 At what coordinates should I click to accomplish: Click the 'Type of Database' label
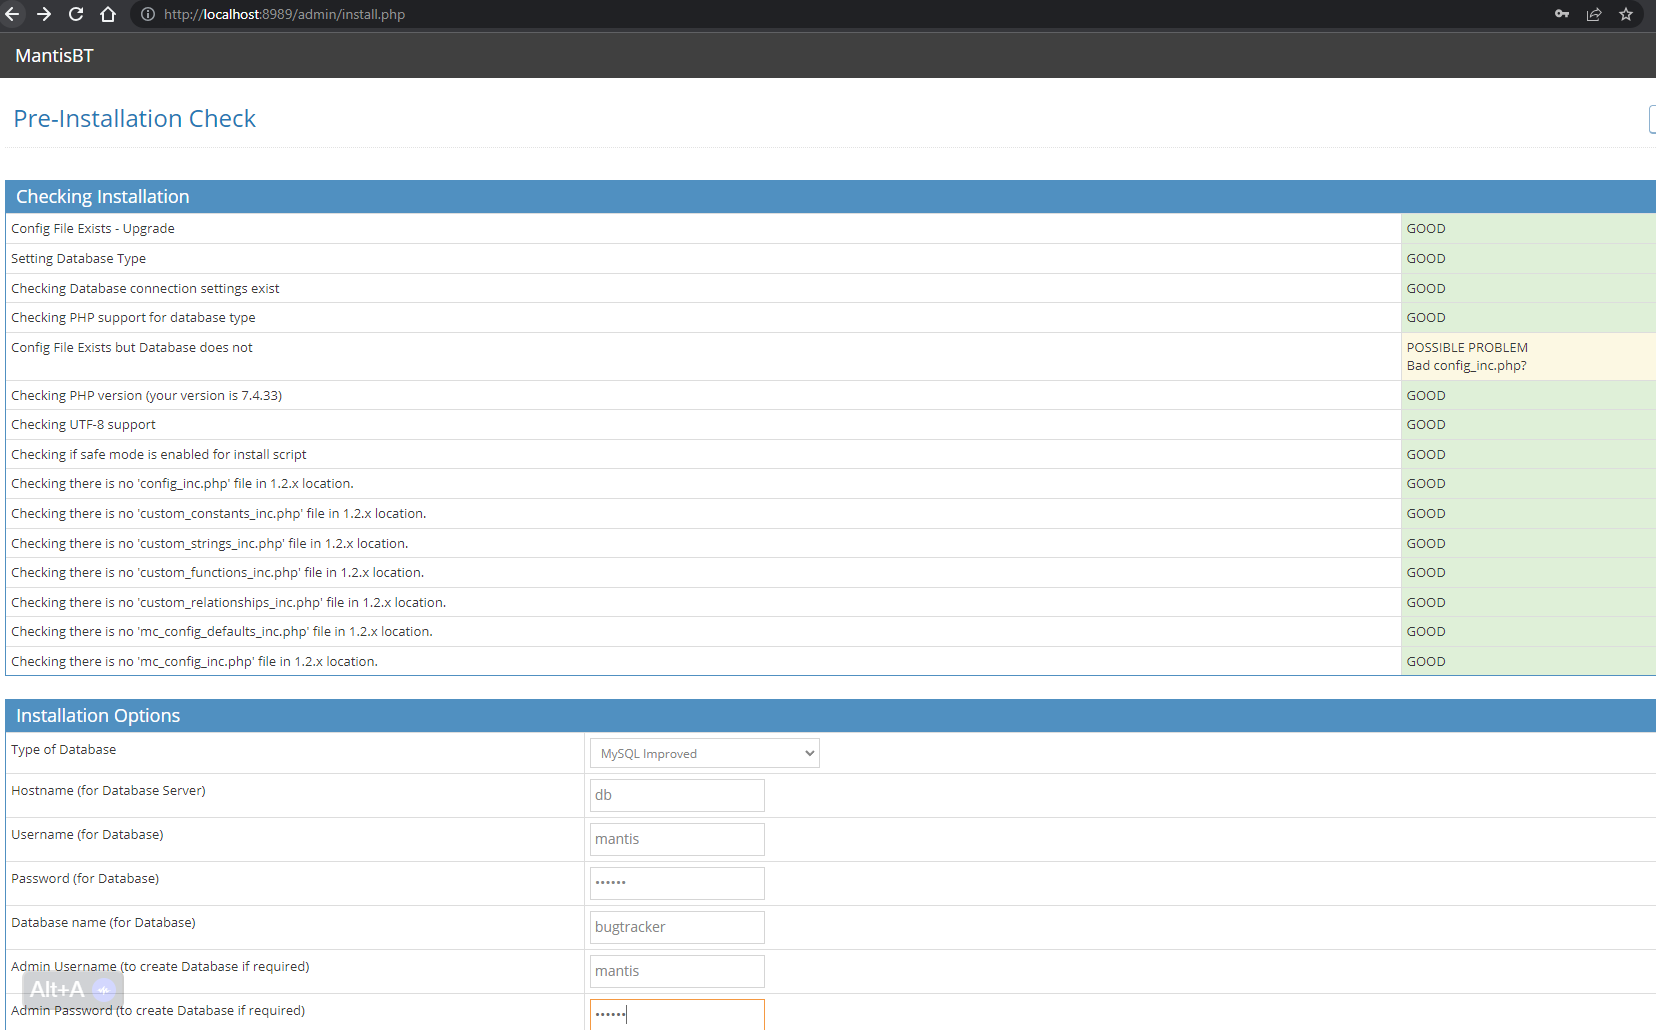pyautogui.click(x=64, y=750)
